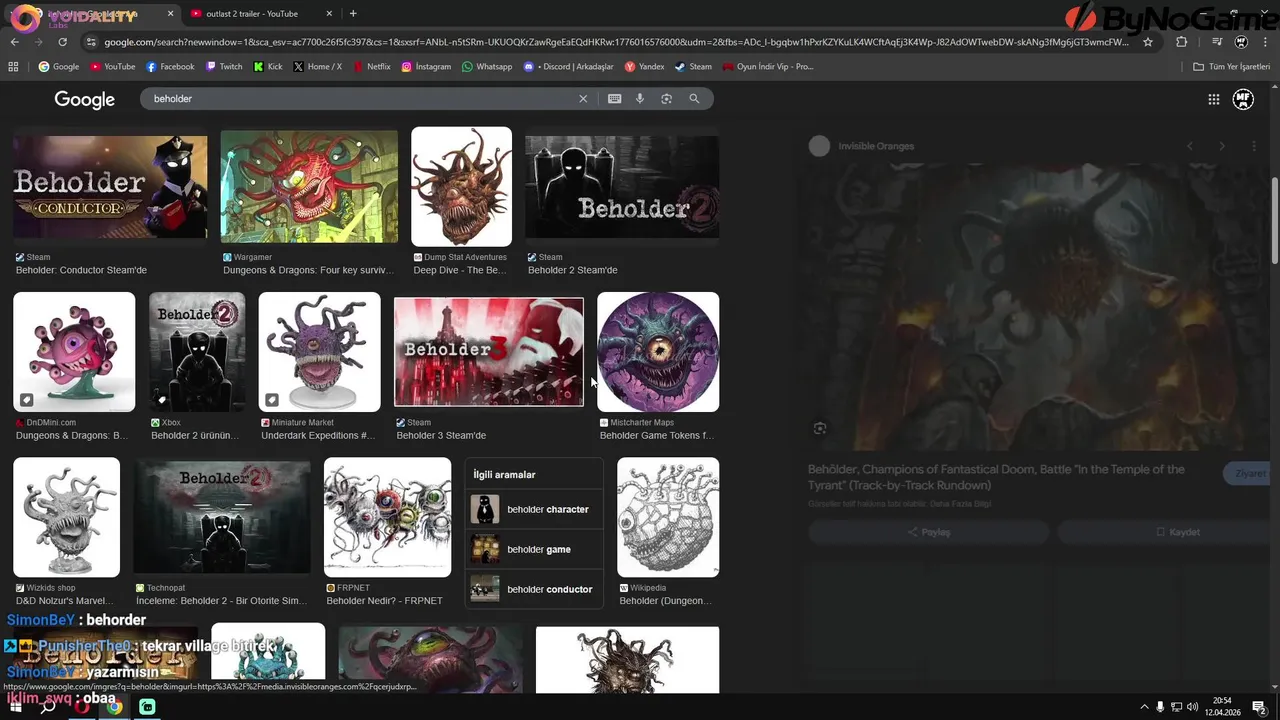Open the Whatsapp bookmark
This screenshot has height=720, width=1280.
coord(487,66)
